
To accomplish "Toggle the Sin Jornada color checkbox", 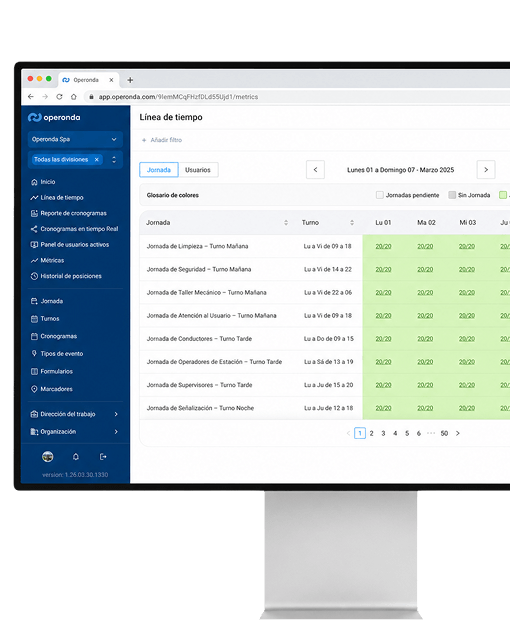I will coord(452,195).
